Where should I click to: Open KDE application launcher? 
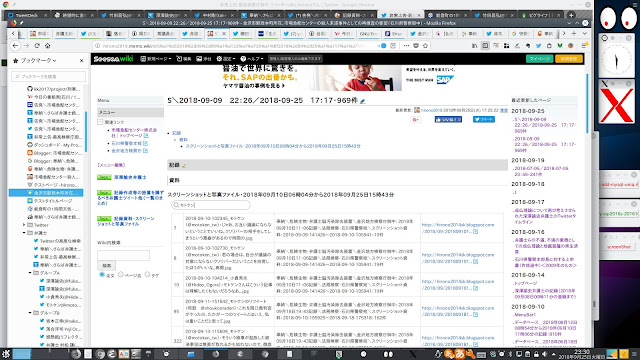point(6,354)
